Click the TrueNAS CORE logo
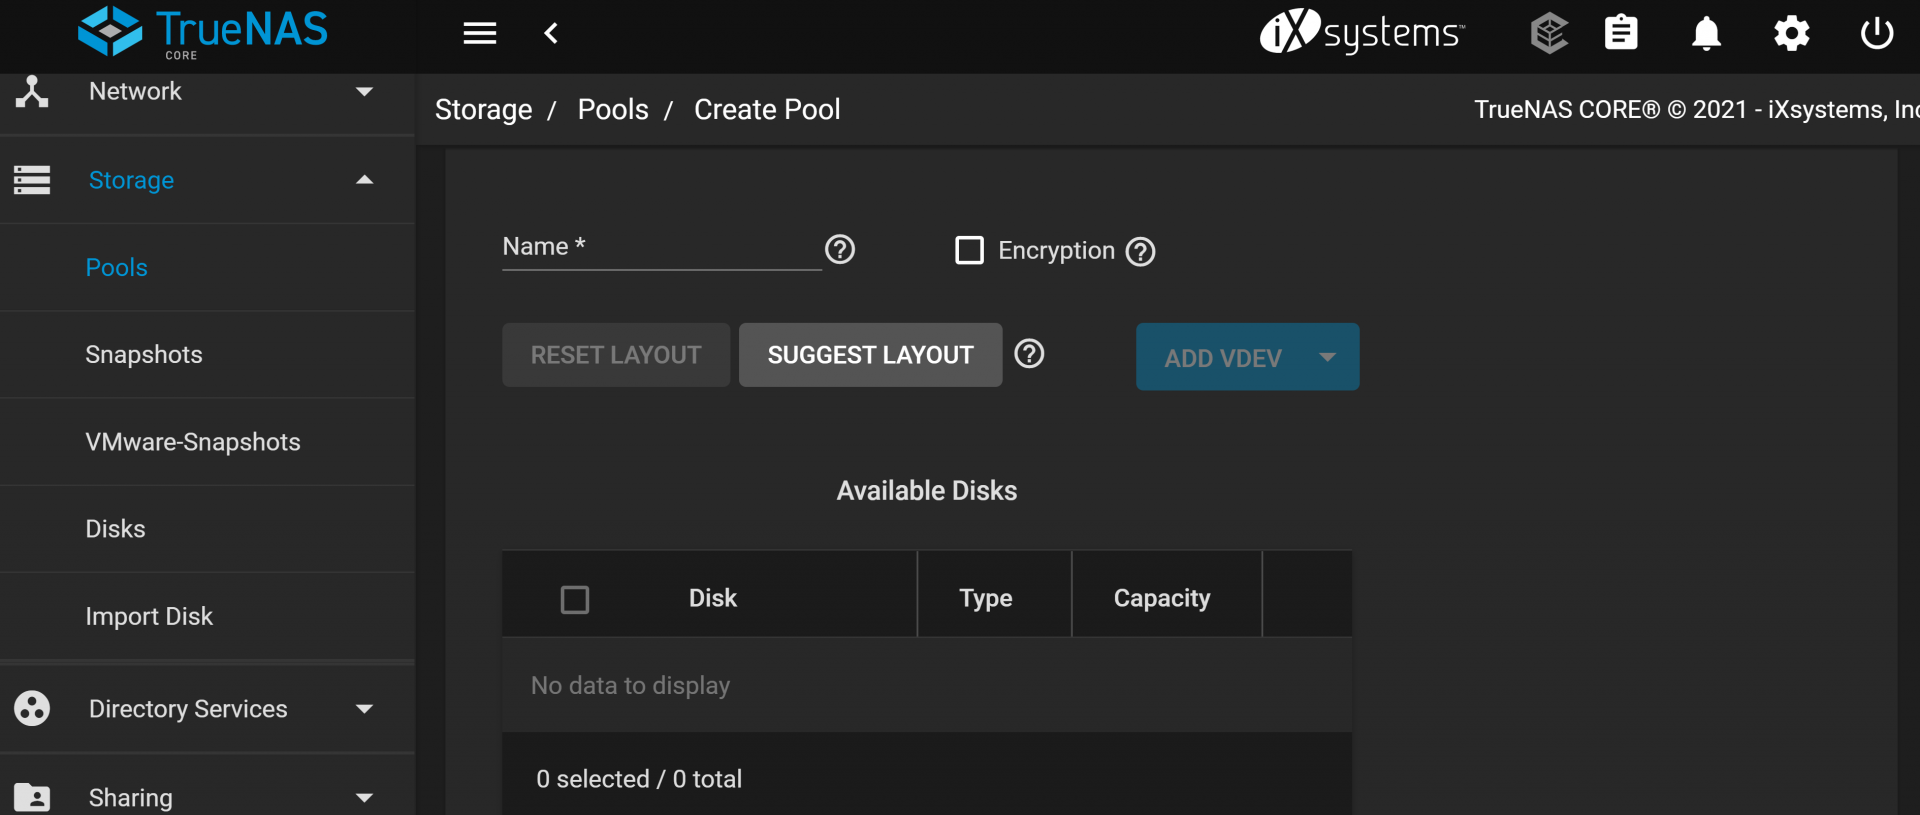The width and height of the screenshot is (1920, 815). click(203, 32)
